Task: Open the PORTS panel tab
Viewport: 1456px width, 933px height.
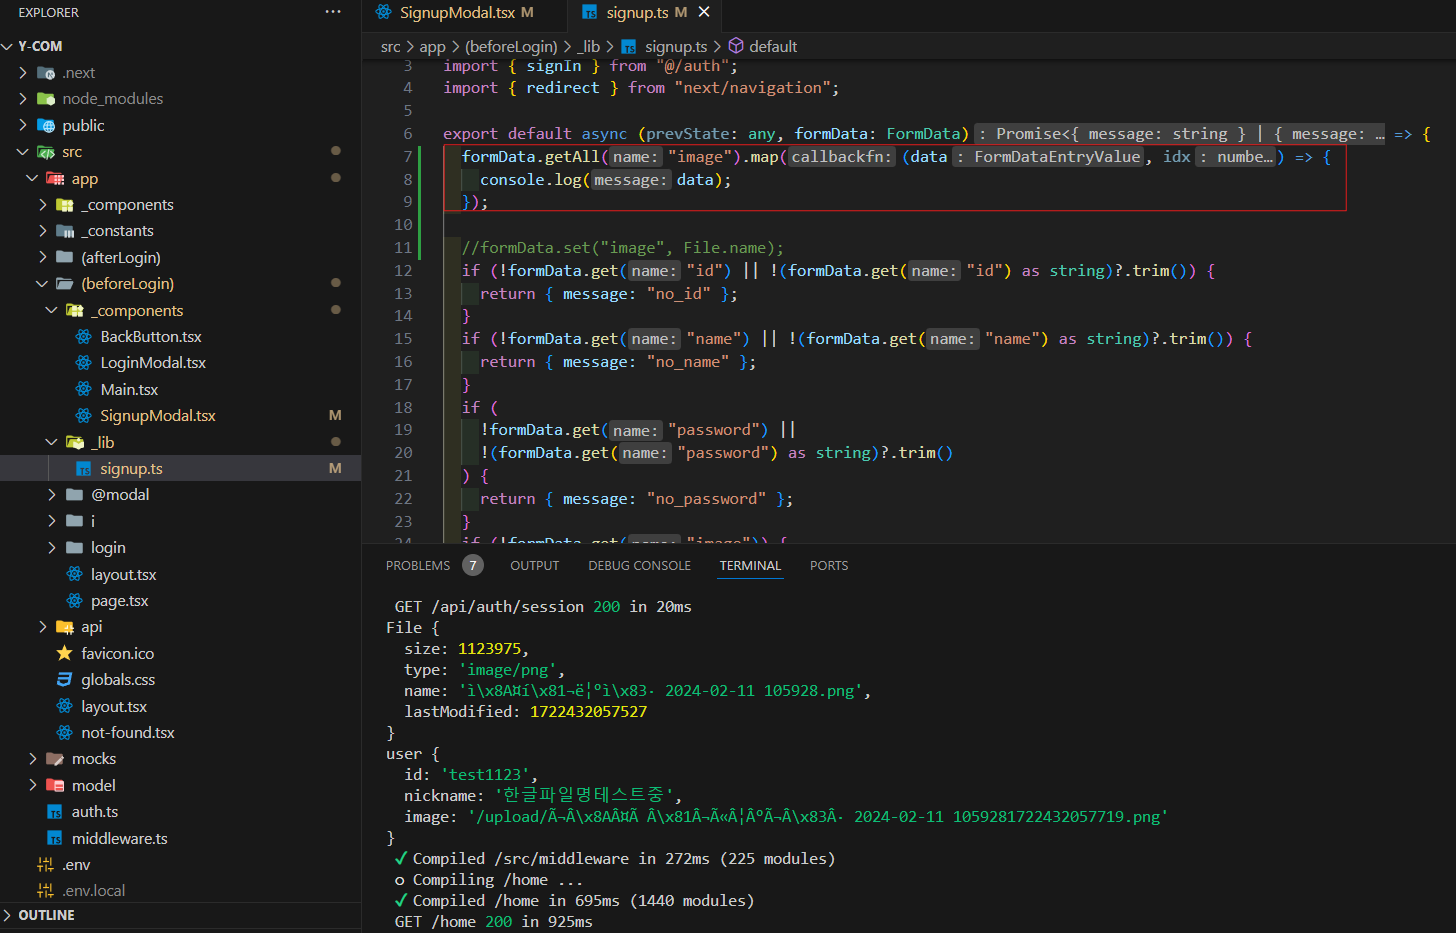Action: coord(829,565)
